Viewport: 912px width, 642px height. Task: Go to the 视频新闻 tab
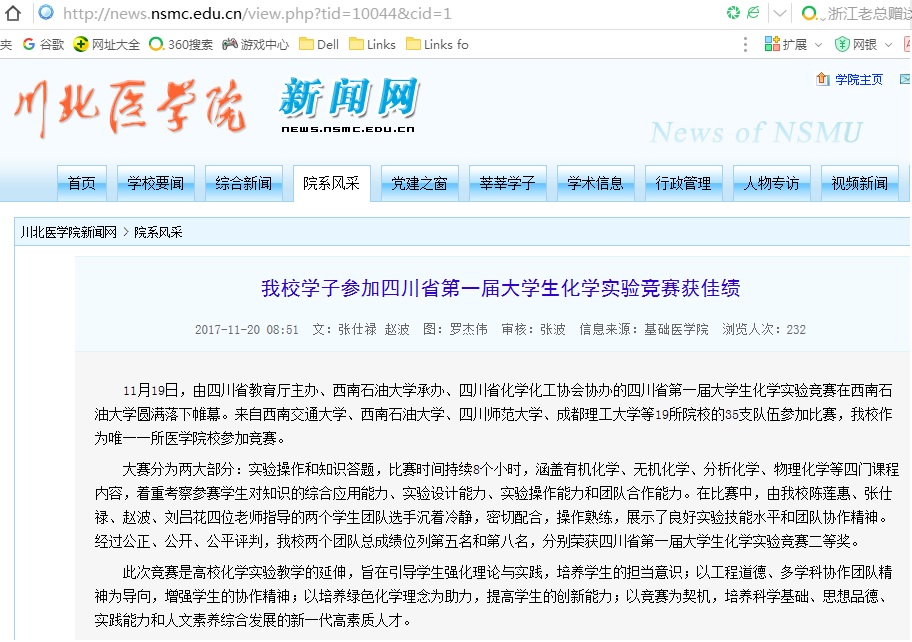coord(859,183)
